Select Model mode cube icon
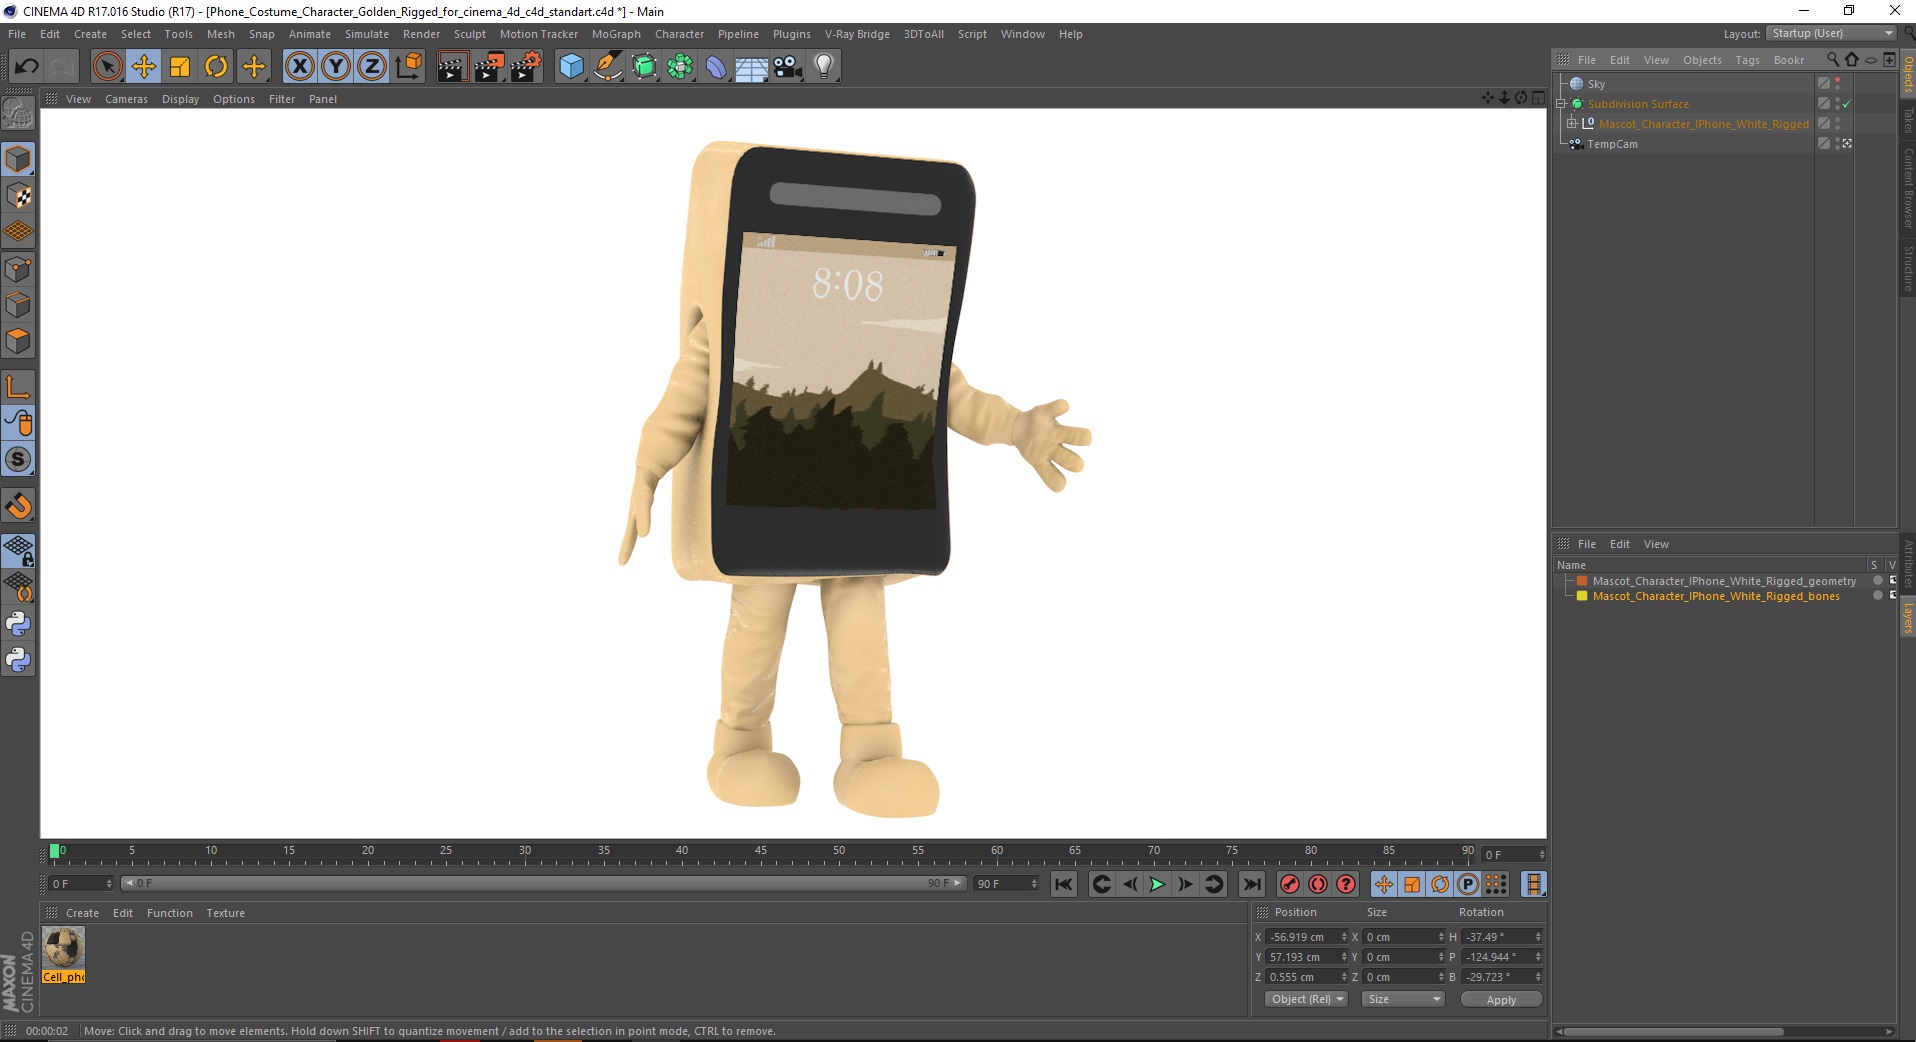Screen dimensions: 1916x1042 (x=18, y=159)
